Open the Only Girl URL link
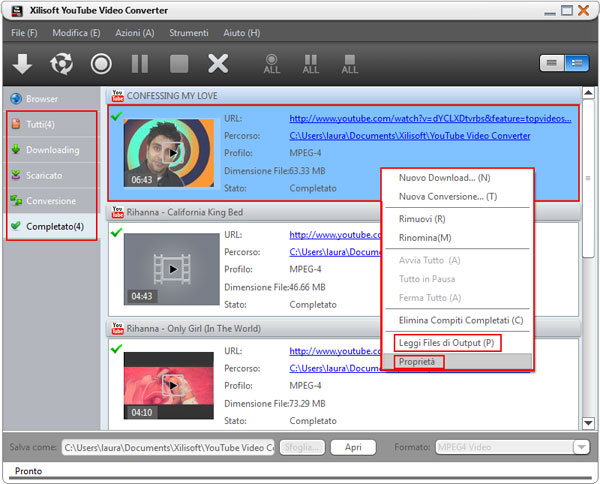 335,351
